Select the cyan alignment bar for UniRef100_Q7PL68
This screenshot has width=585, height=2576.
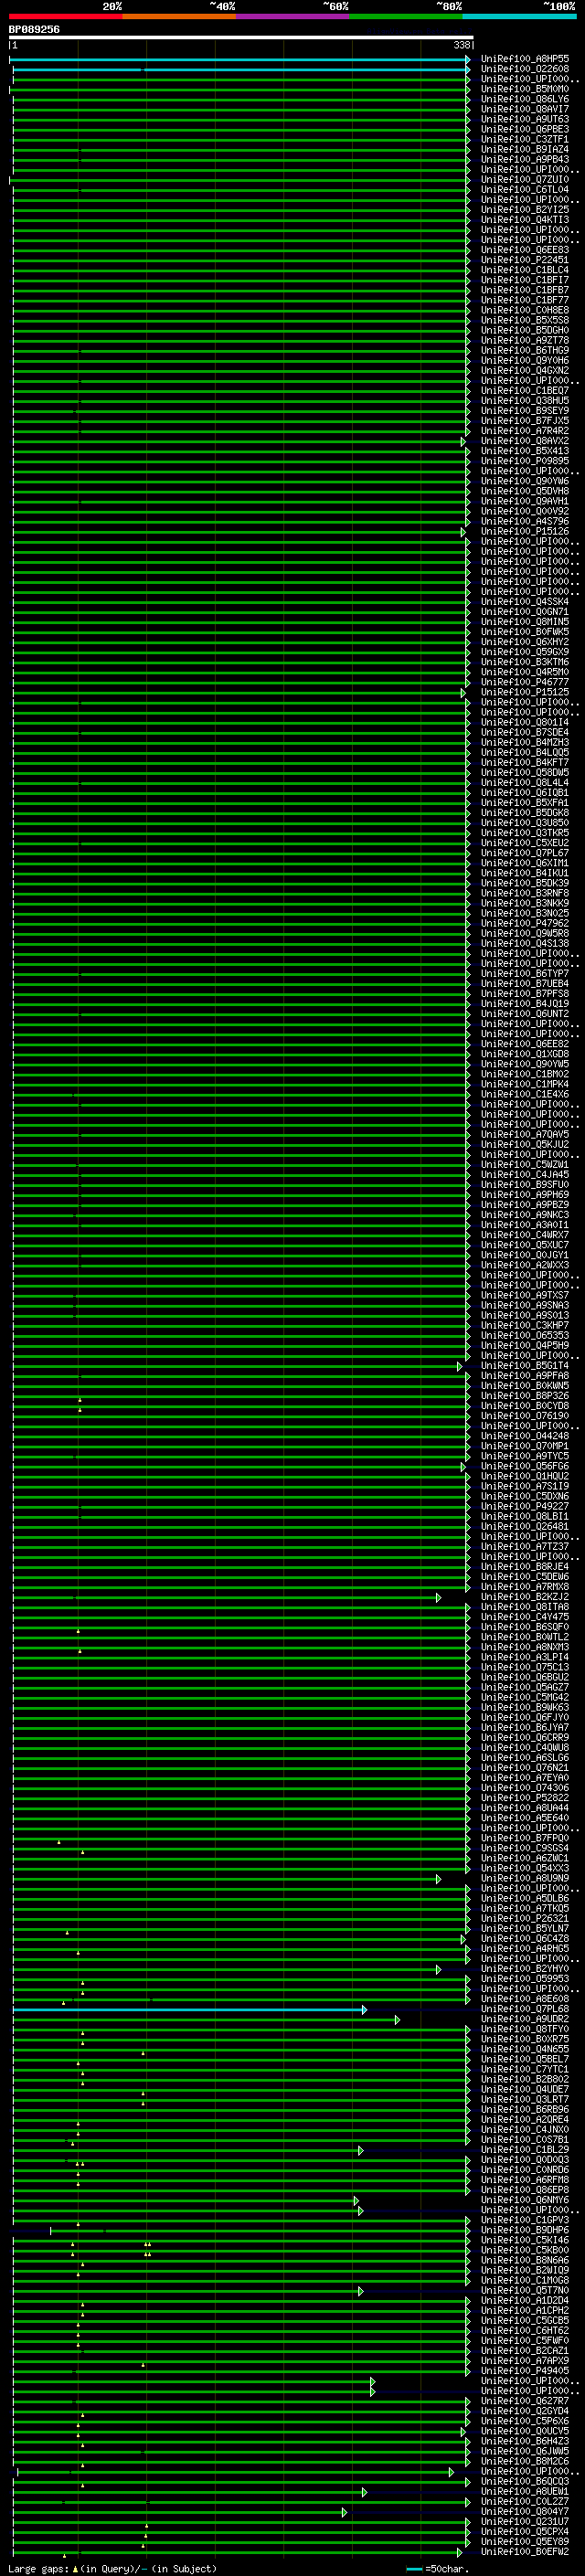[190, 2009]
